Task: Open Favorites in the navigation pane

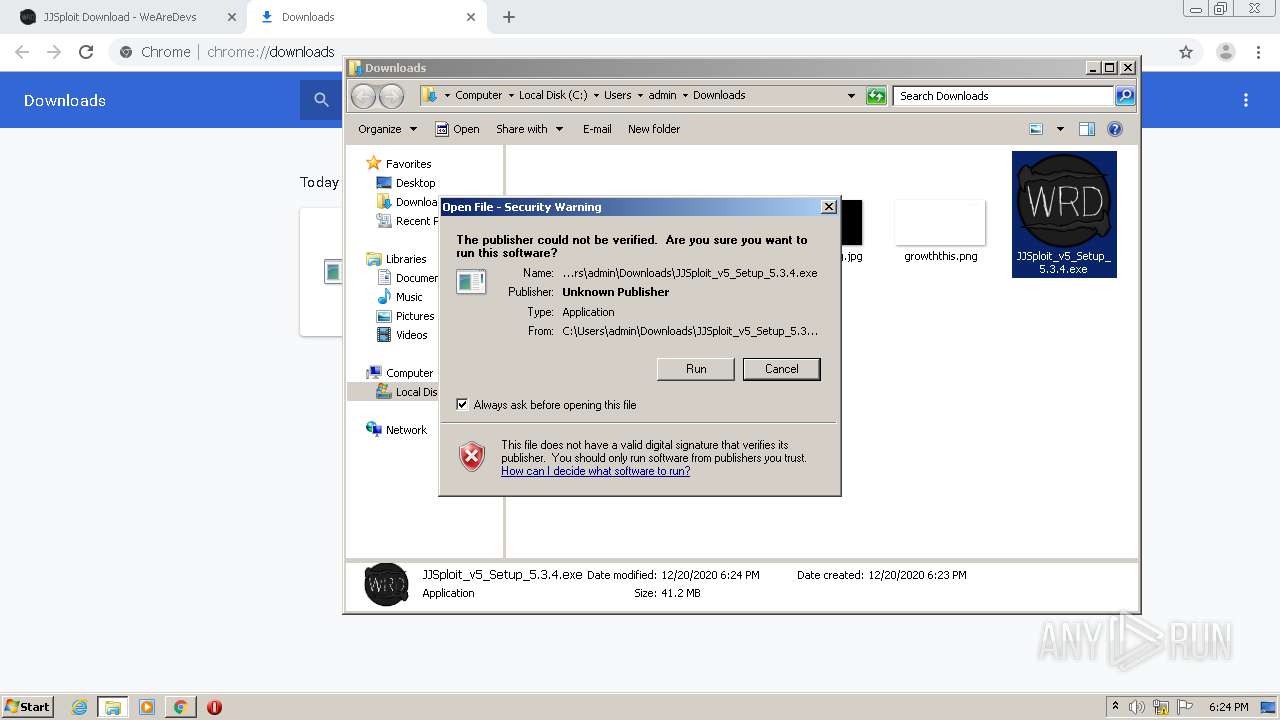Action: [x=408, y=164]
